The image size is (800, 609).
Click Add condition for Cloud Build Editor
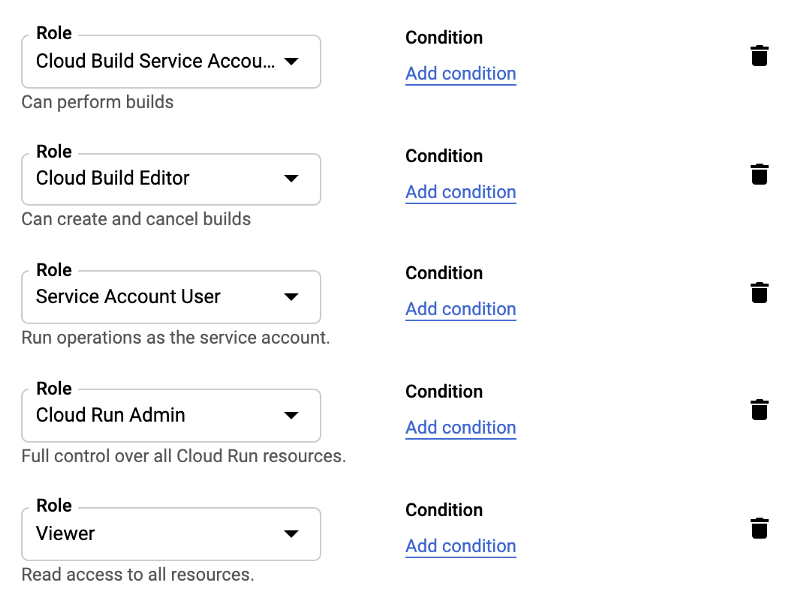click(x=460, y=192)
